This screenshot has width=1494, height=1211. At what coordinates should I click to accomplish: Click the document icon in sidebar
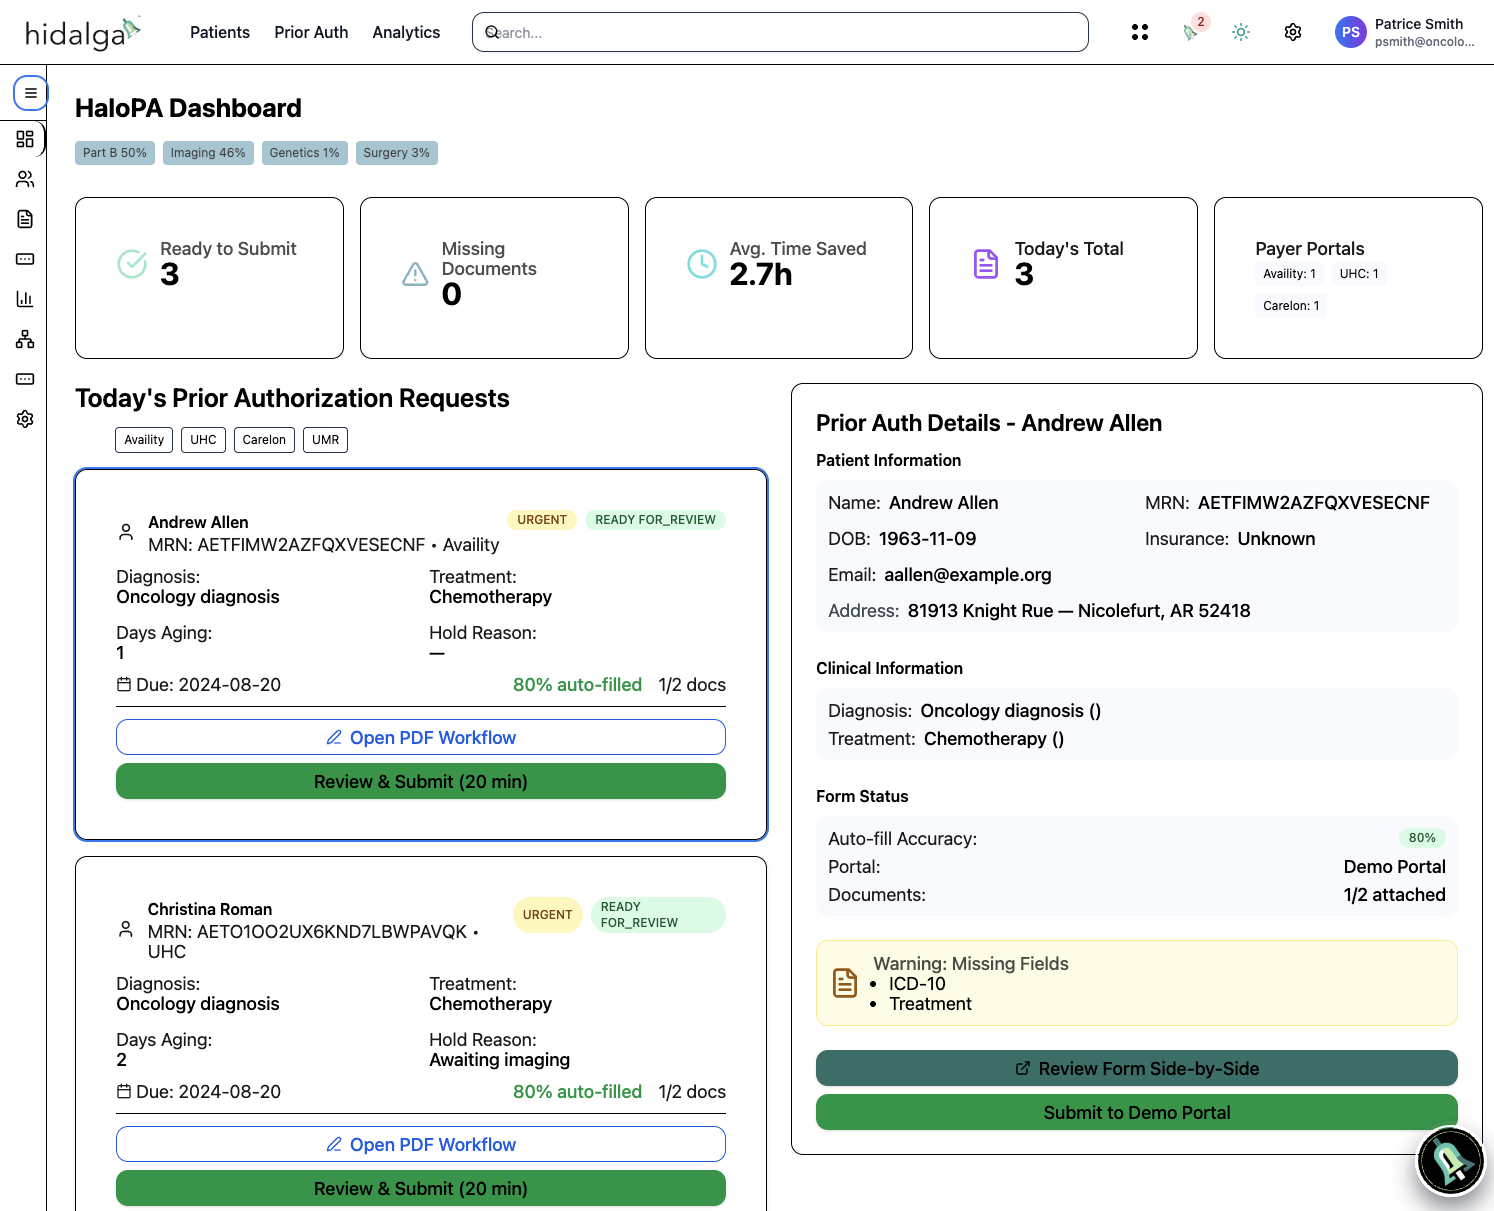coord(25,219)
